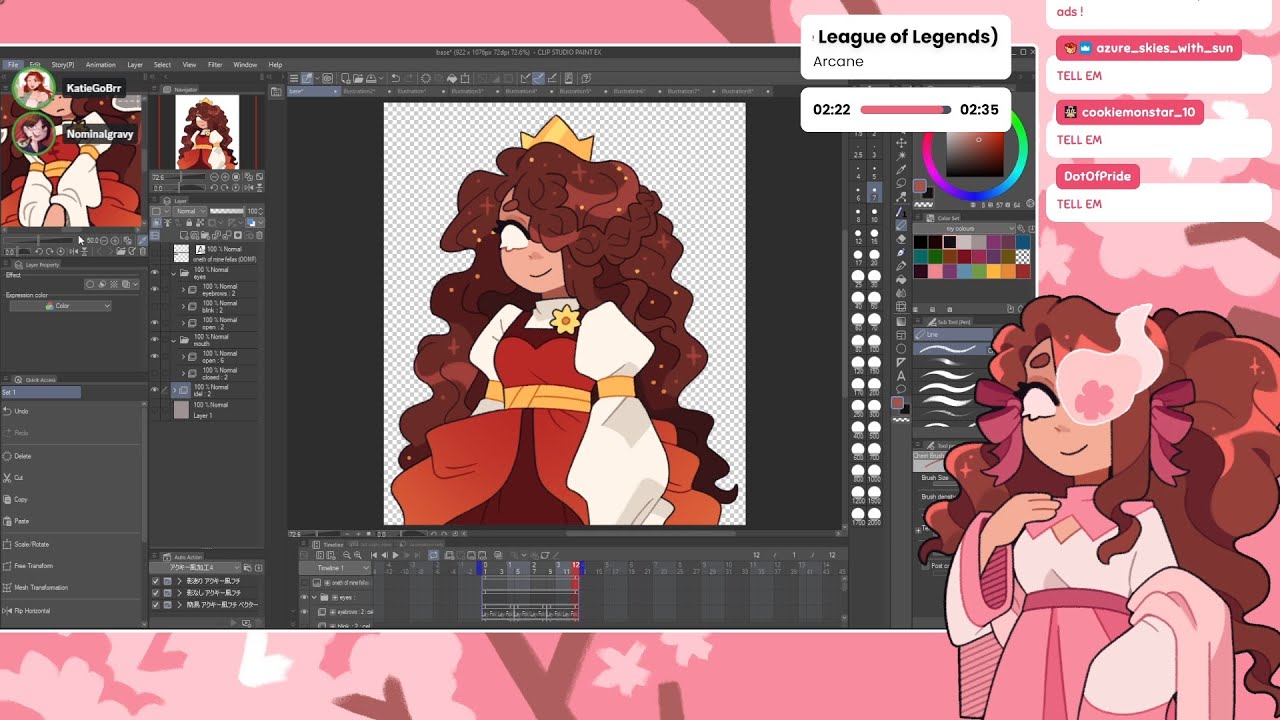Collapse the mouth layer folder
Screen dimensions: 1280x720
tap(174, 340)
